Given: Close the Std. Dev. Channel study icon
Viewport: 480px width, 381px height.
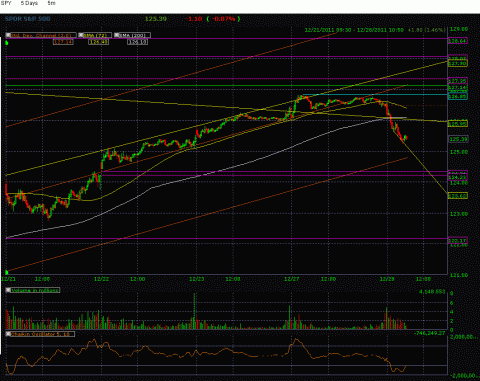Looking at the screenshot, I should pos(8,35).
